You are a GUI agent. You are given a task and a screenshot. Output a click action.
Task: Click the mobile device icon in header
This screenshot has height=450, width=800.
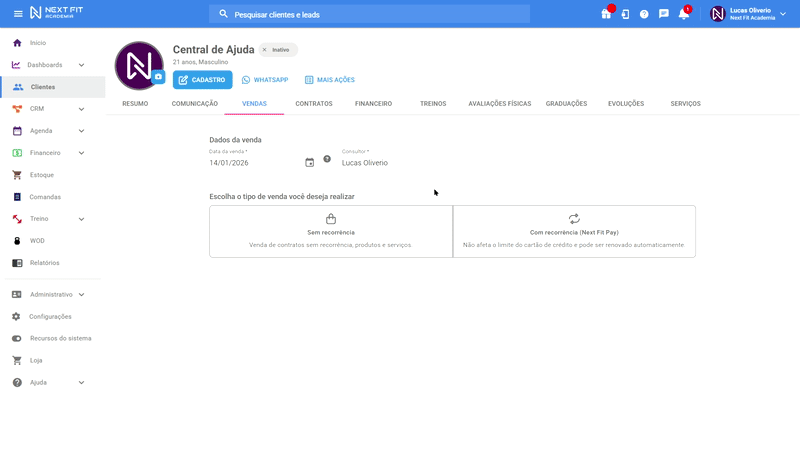tap(626, 14)
